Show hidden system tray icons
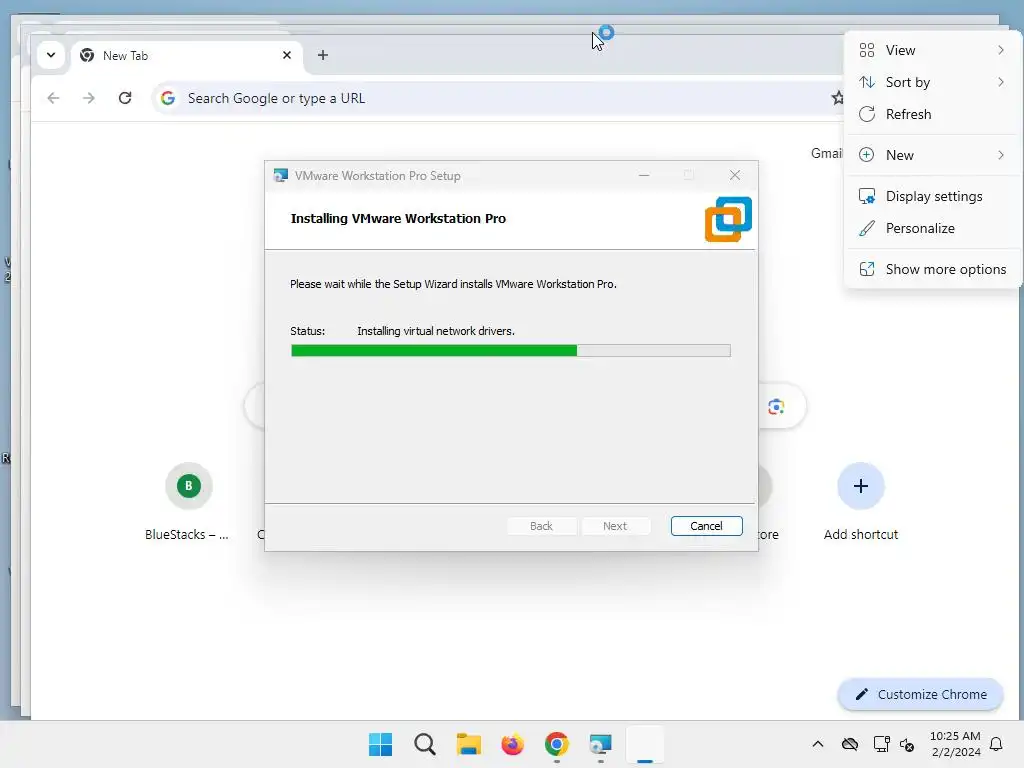The width and height of the screenshot is (1024, 768). click(818, 744)
